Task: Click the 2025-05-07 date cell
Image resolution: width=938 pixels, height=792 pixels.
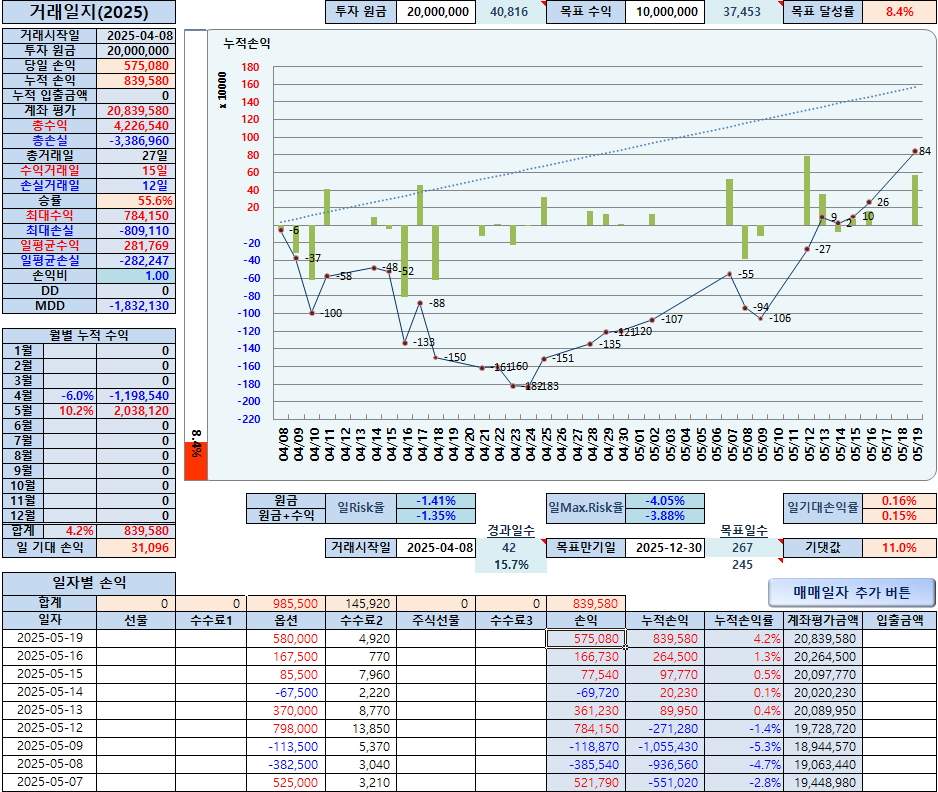Action: click(50, 782)
